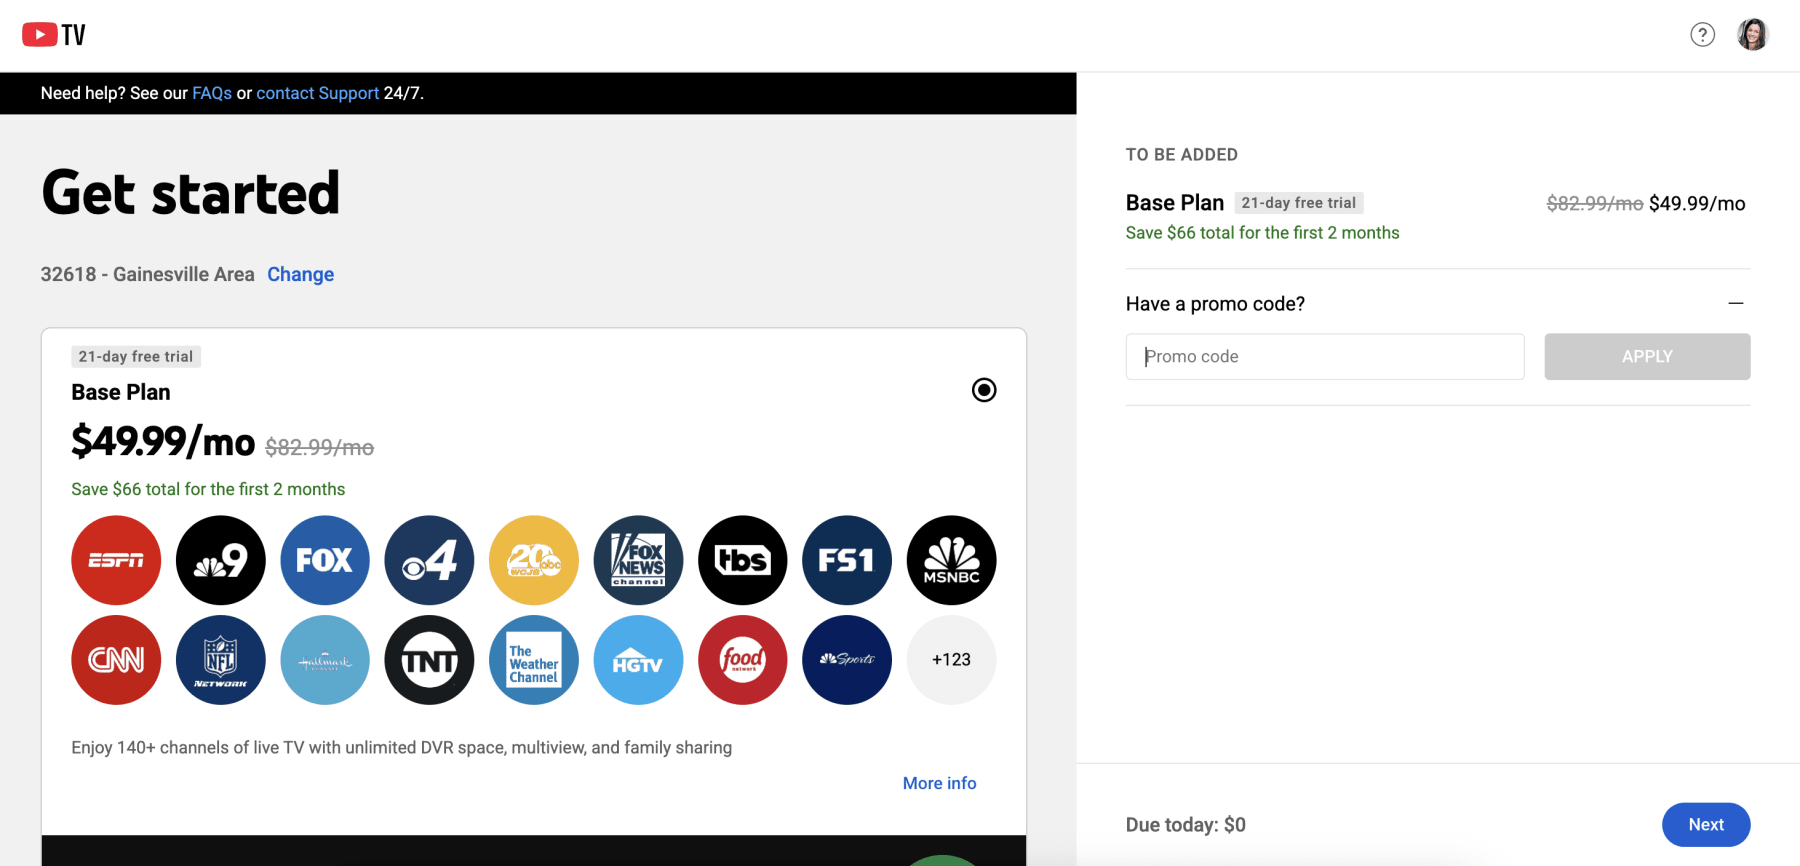Screen dimensions: 1800x866
Task: Click the large '$49.99/mo' price in plan card
Action: point(163,441)
